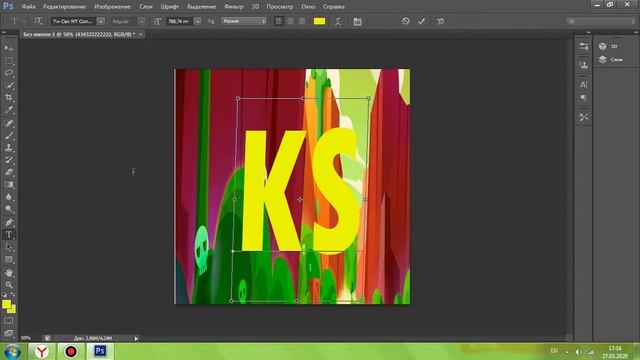640x360 pixels.
Task: Open the anti-aliasing method dropdown
Action: tap(244, 21)
